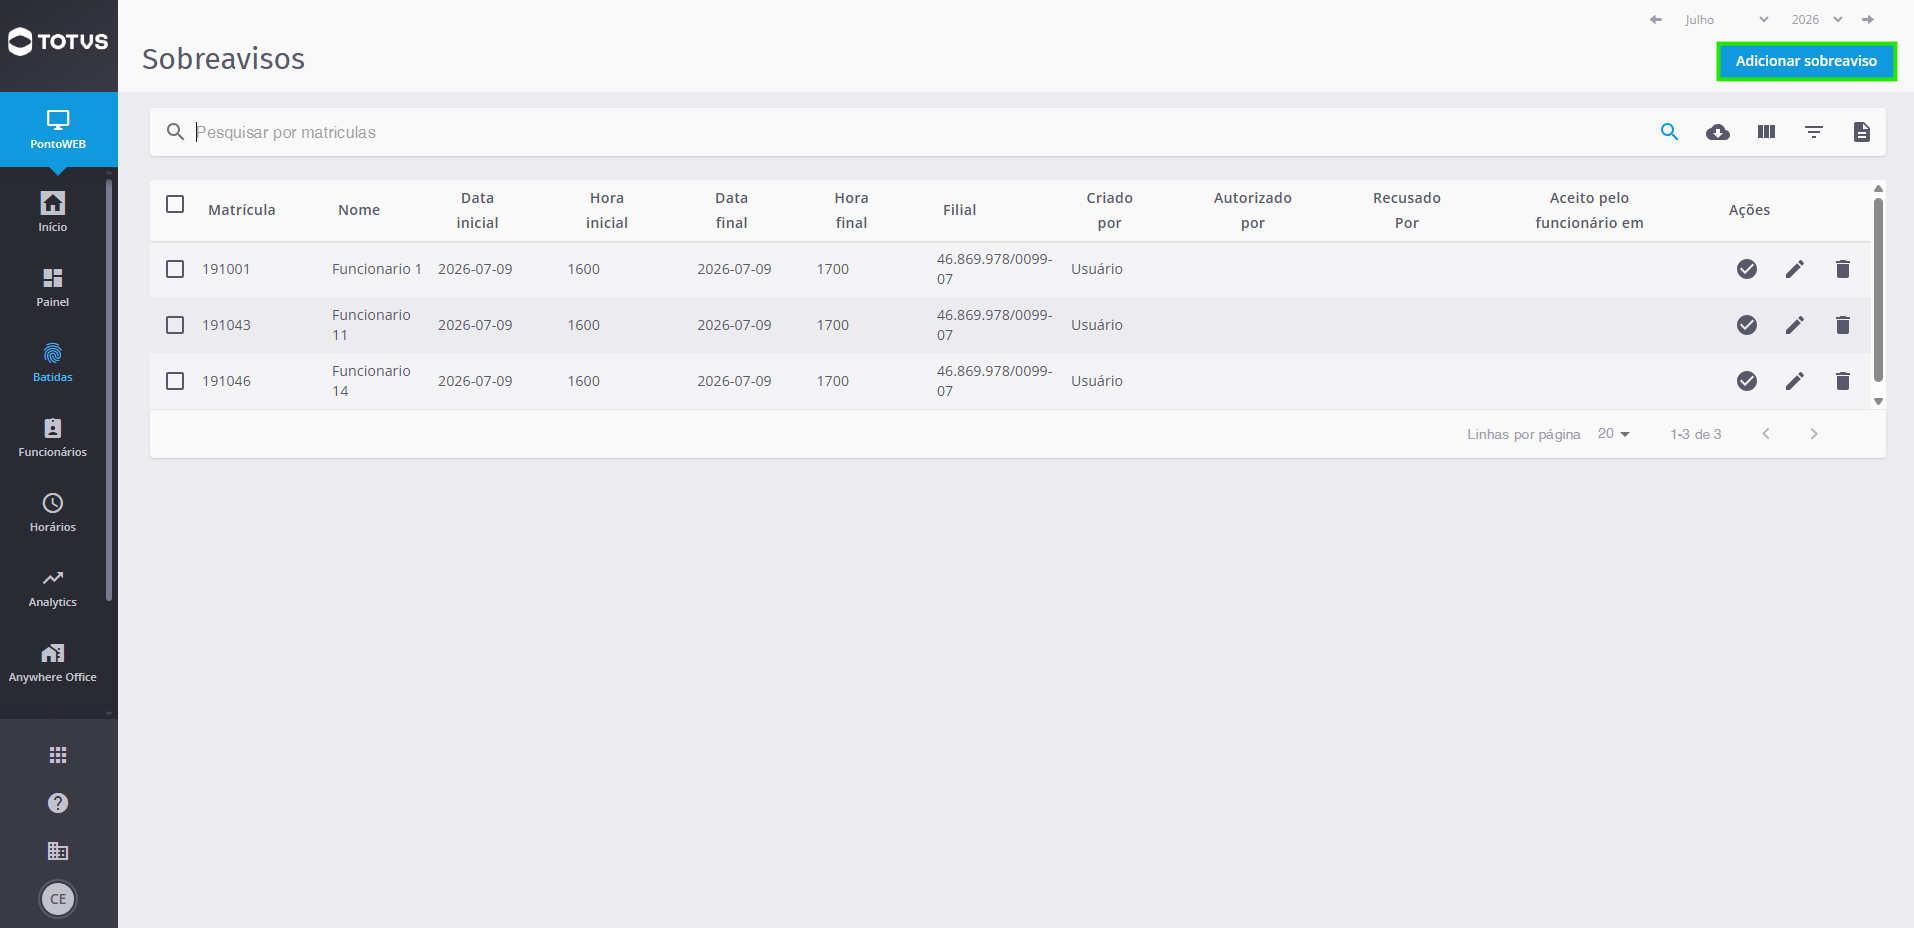Select Batidas in the sidebar

click(53, 362)
